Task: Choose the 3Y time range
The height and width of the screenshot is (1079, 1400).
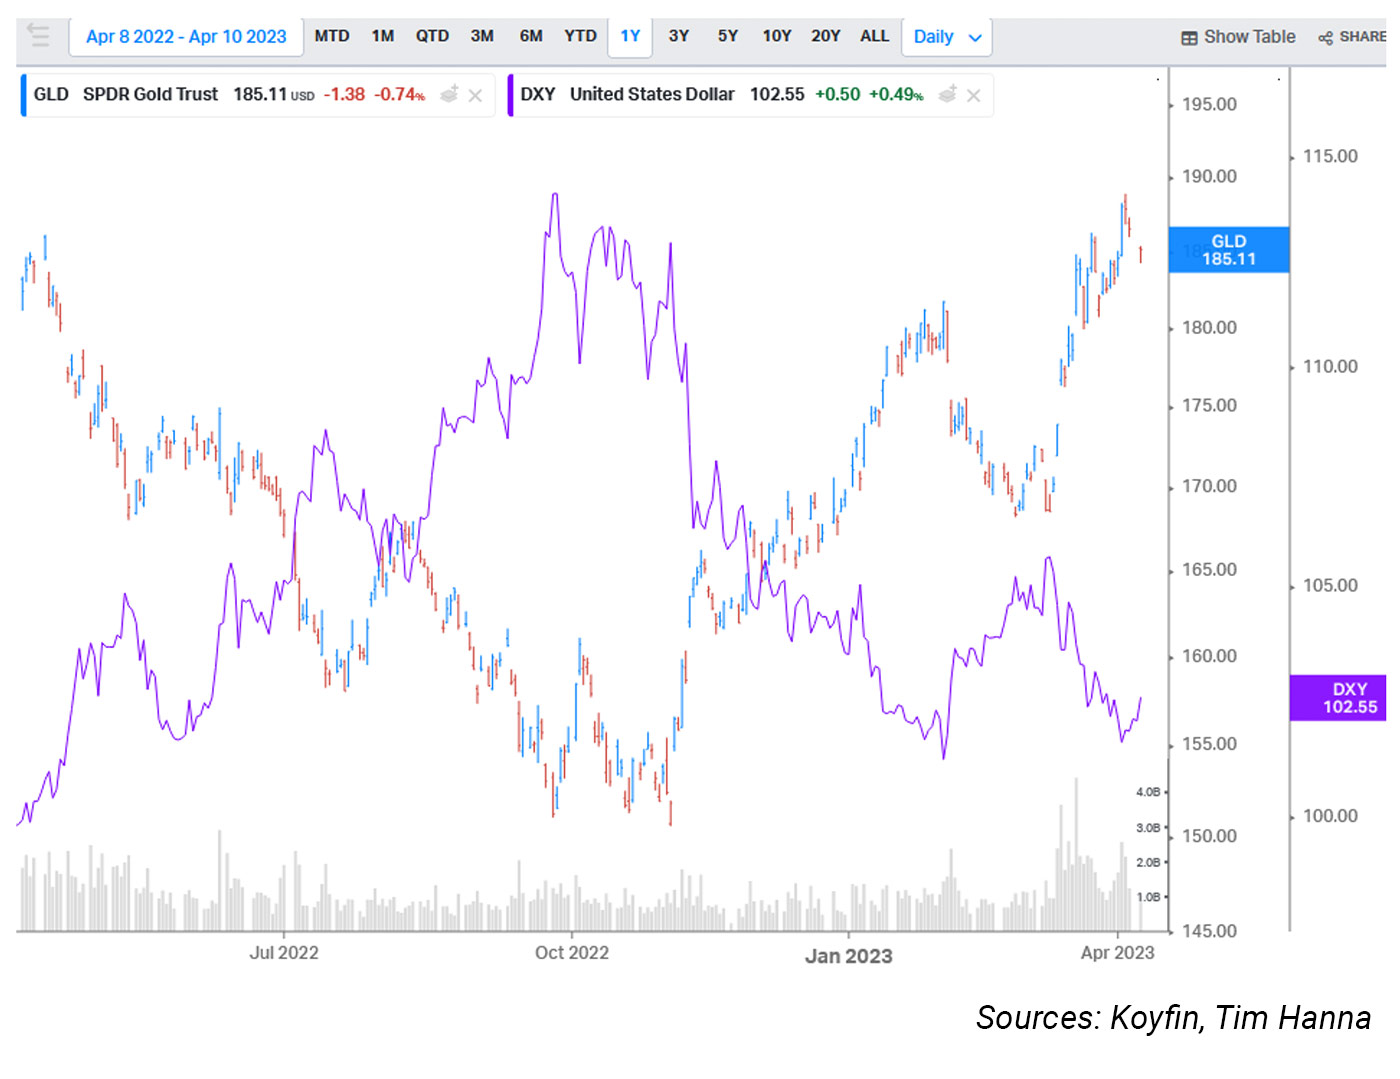Action: tap(679, 36)
